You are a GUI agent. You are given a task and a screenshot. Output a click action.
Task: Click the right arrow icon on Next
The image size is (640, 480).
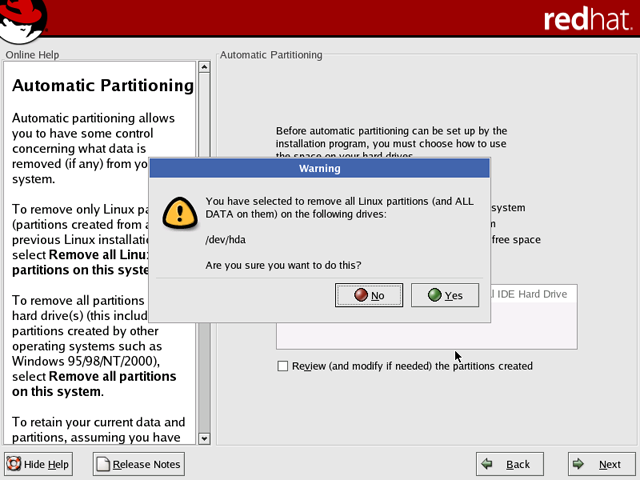[x=579, y=464]
